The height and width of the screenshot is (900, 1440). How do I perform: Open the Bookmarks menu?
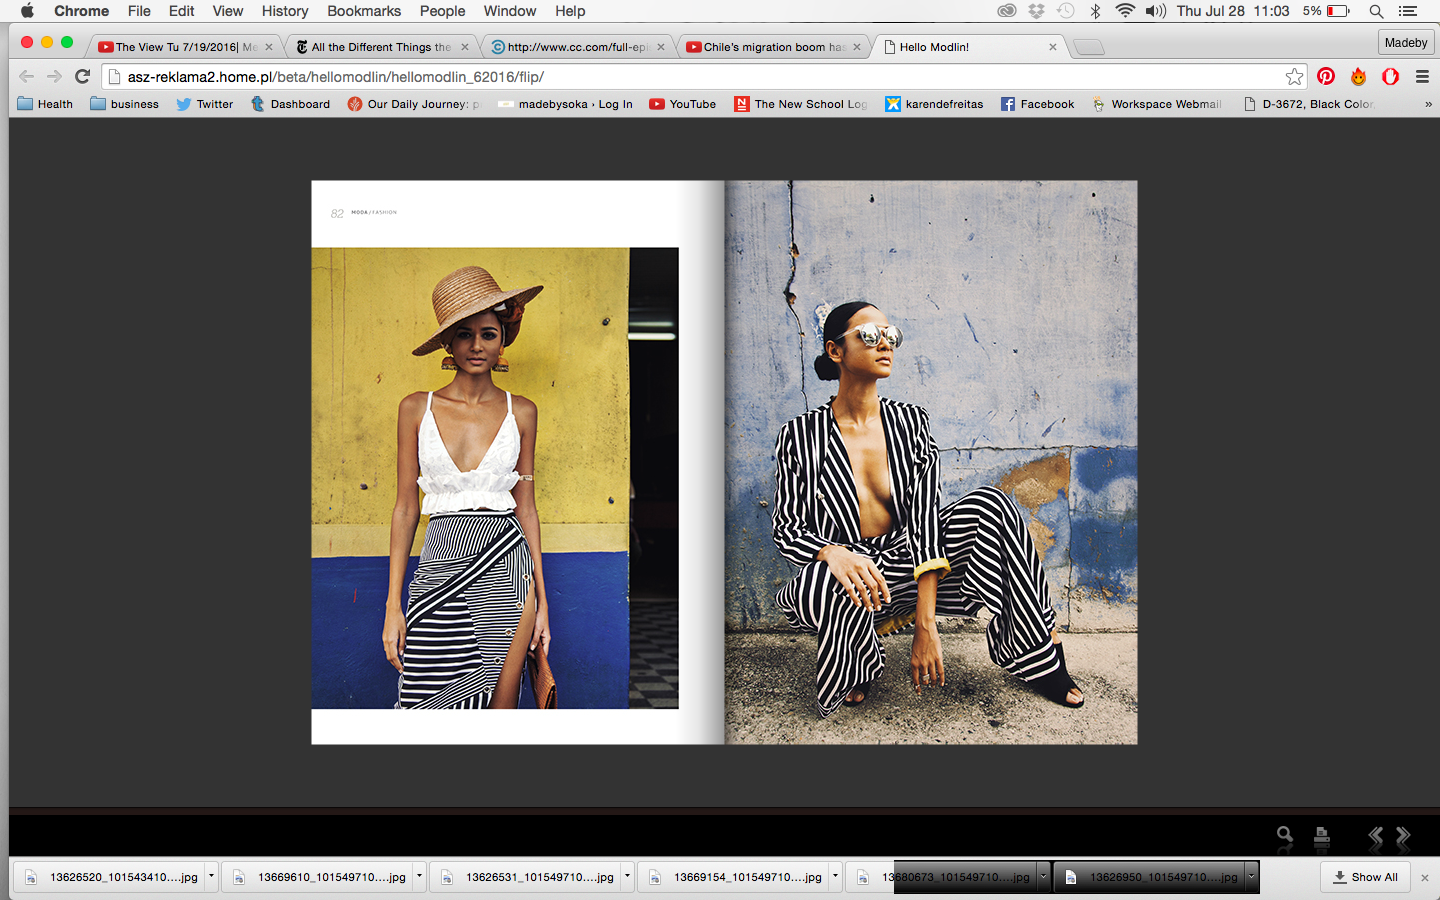tap(364, 11)
